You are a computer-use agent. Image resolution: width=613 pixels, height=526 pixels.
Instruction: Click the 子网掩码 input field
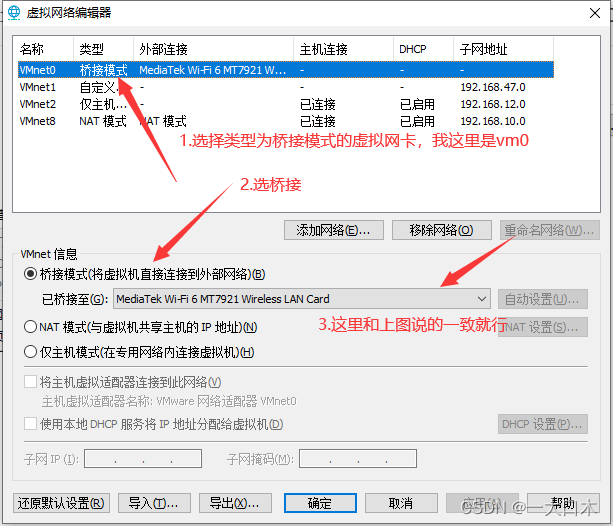358,458
